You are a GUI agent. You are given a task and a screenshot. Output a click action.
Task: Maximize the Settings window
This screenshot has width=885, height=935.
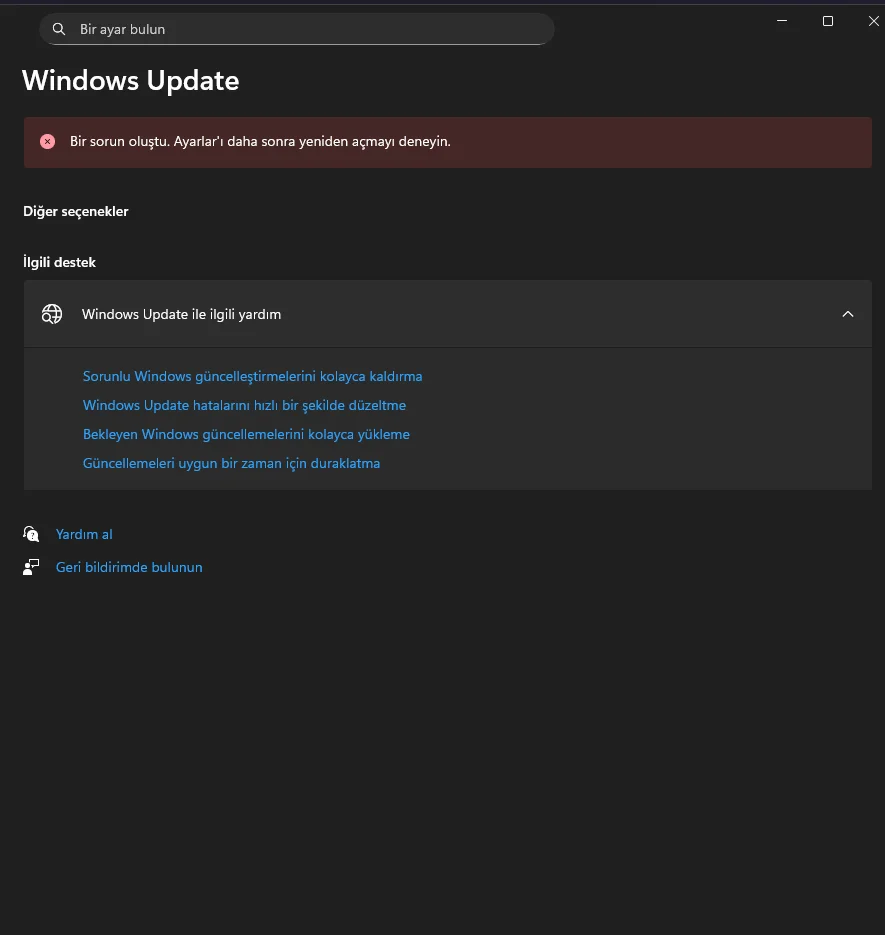[828, 21]
